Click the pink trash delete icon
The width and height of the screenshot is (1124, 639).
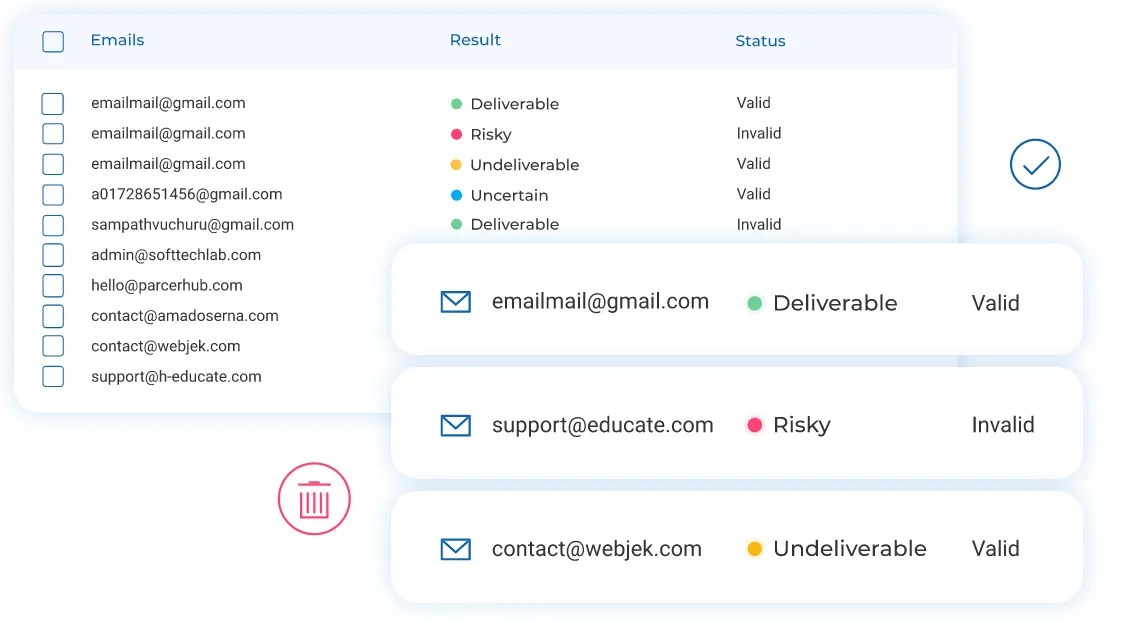point(314,498)
